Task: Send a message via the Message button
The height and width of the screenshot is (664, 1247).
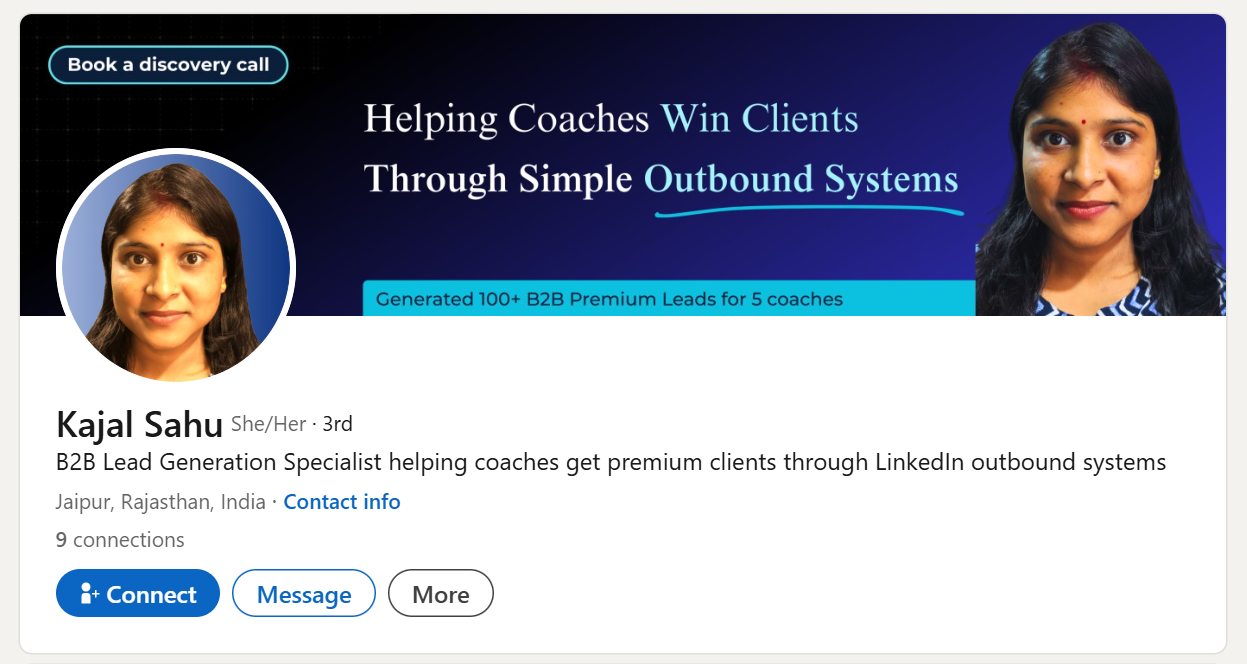Action: [x=304, y=594]
